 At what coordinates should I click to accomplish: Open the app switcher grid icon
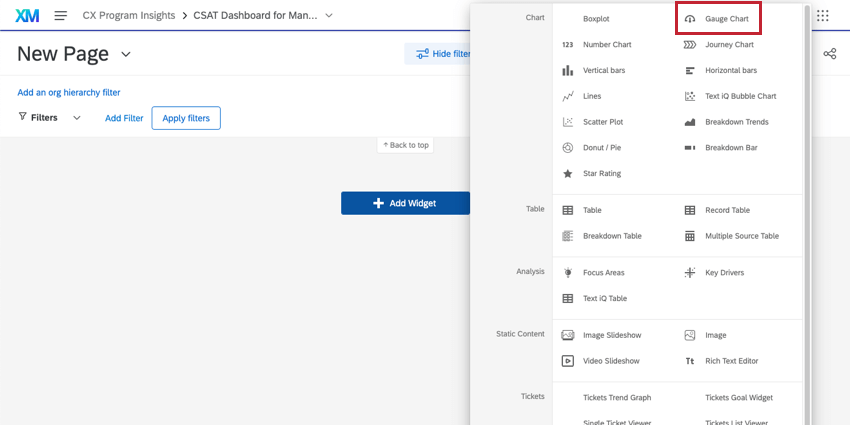pyautogui.click(x=822, y=16)
